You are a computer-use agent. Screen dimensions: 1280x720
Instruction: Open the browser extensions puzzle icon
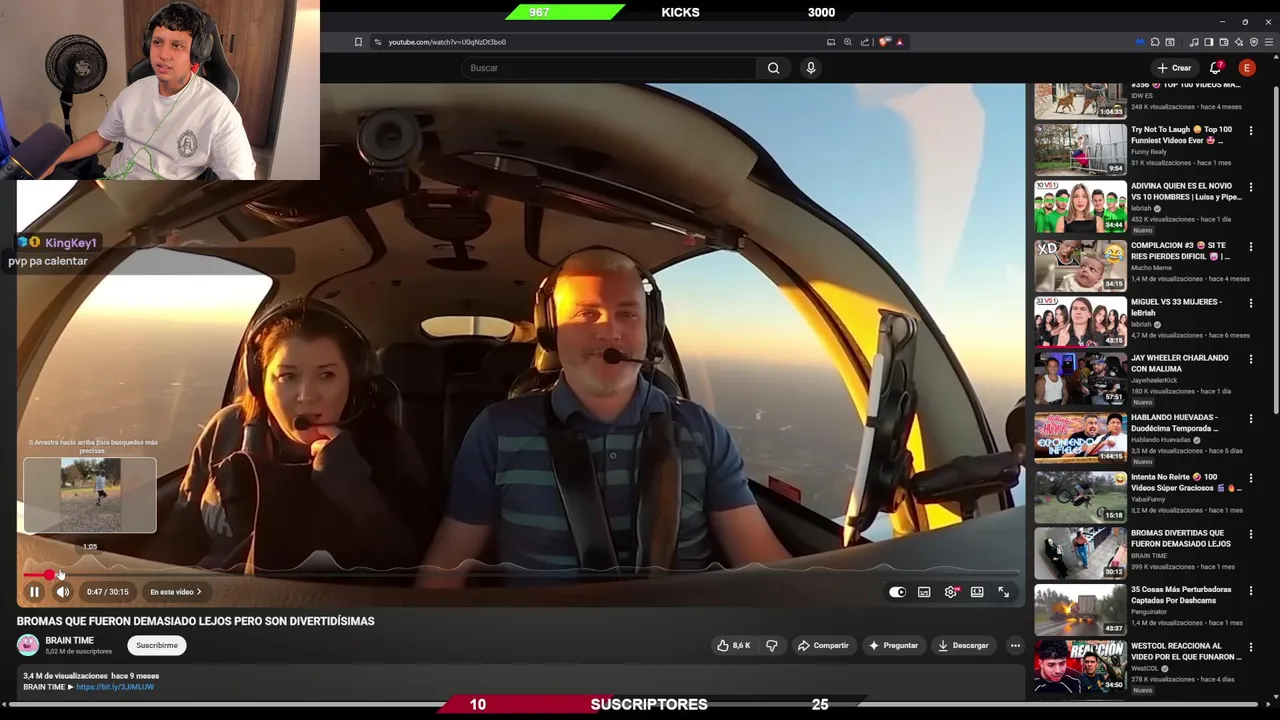click(1155, 42)
